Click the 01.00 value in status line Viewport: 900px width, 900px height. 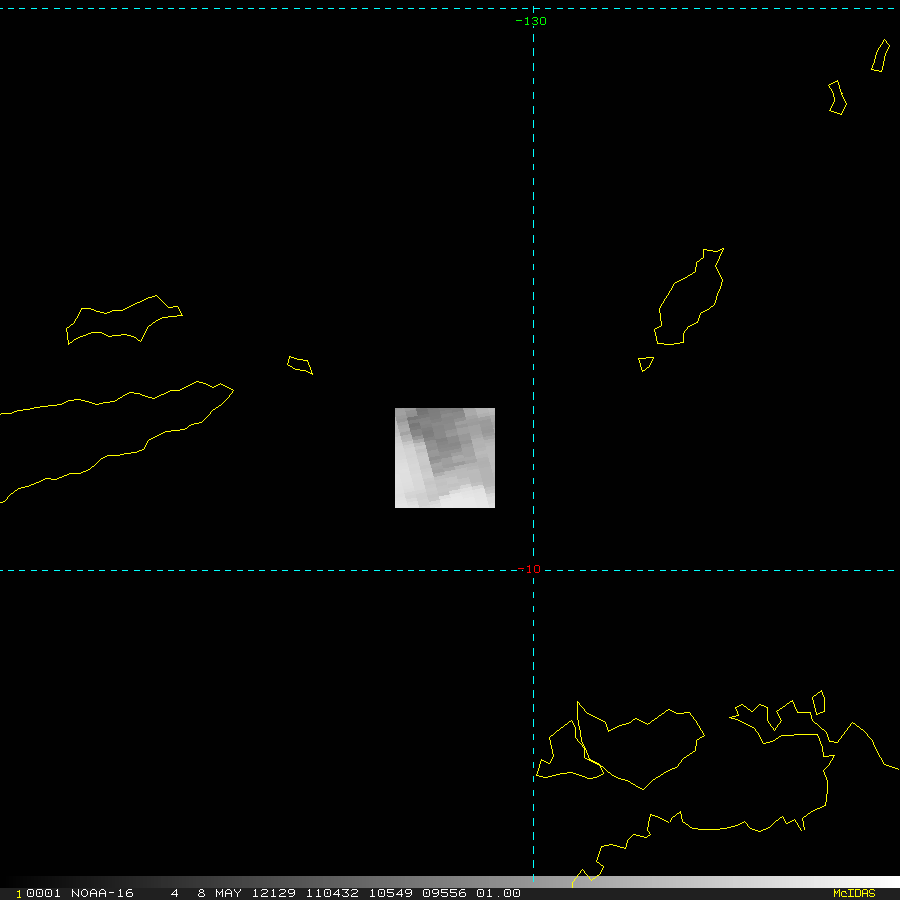(498, 893)
